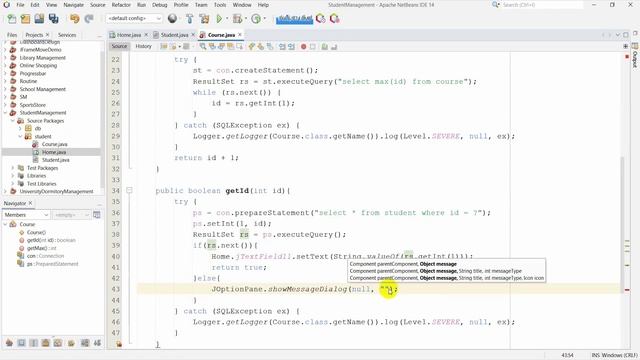The height and width of the screenshot is (360, 640).
Task: Expand the db package node
Action: point(20,129)
